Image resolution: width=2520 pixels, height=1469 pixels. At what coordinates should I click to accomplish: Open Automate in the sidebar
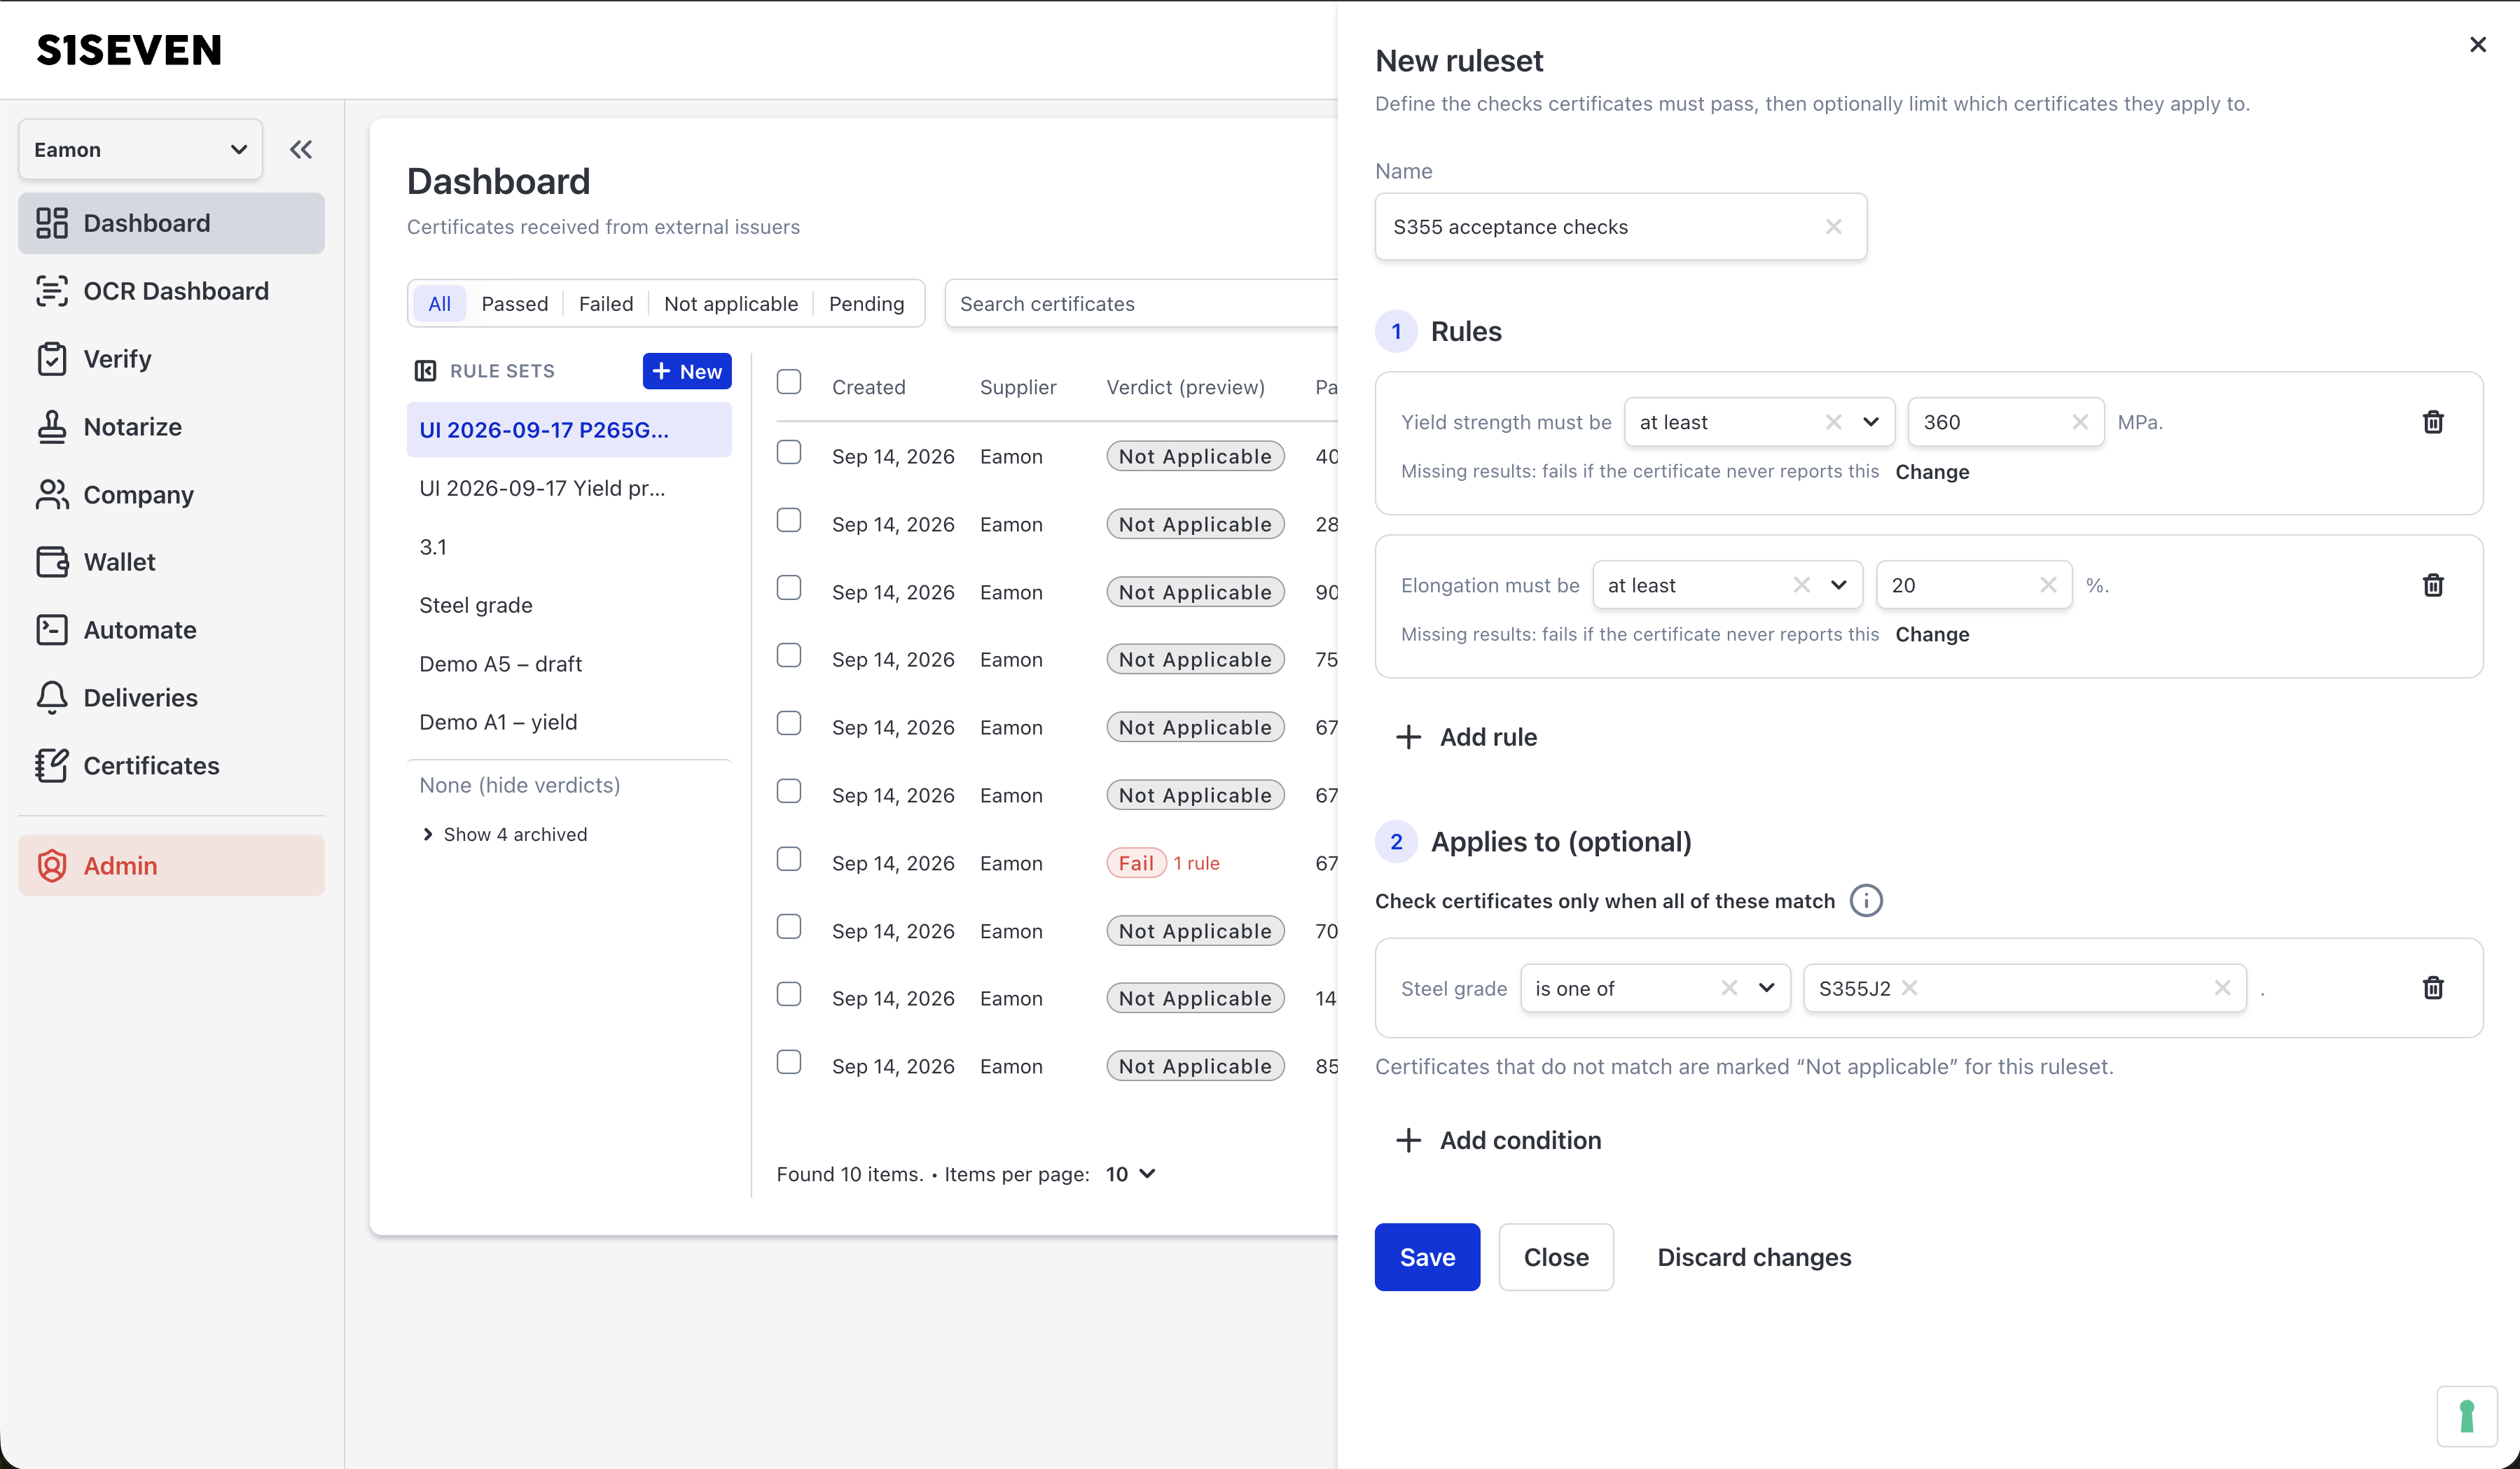pos(171,630)
